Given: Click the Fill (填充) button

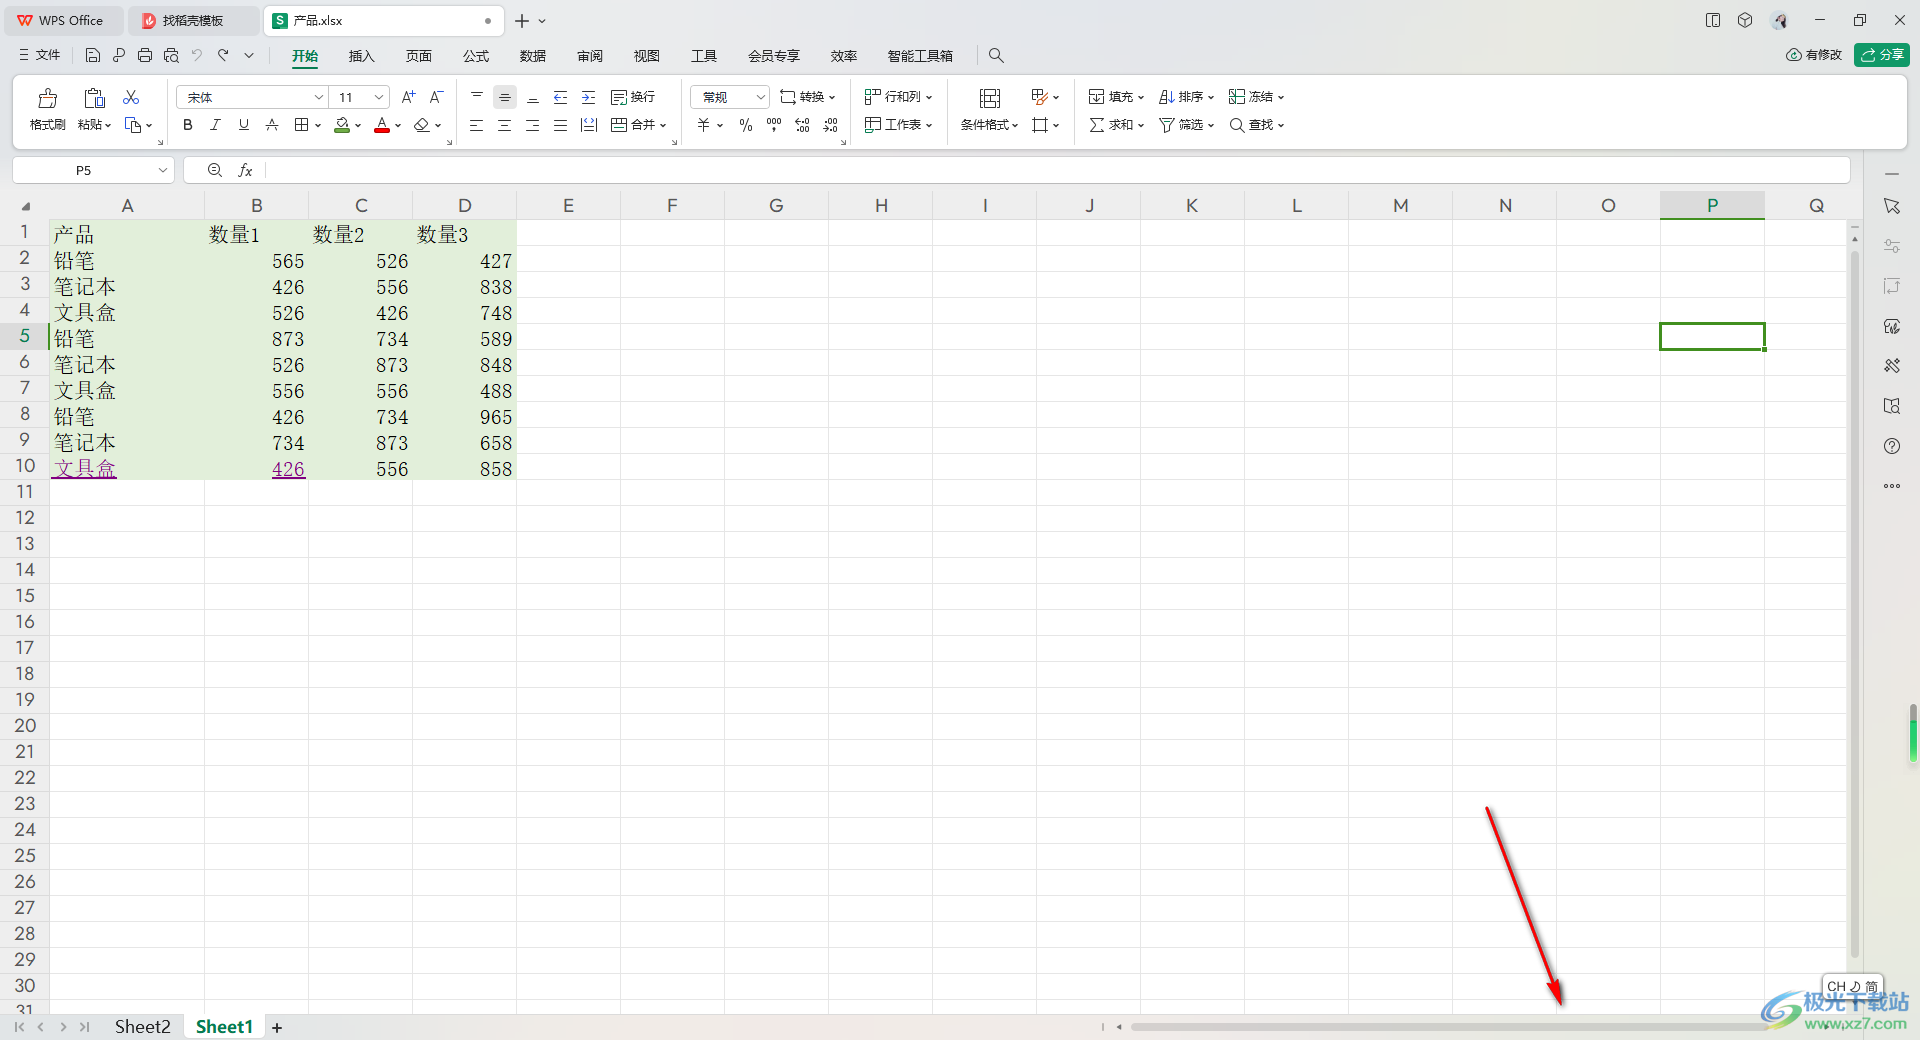Looking at the screenshot, I should (1116, 97).
